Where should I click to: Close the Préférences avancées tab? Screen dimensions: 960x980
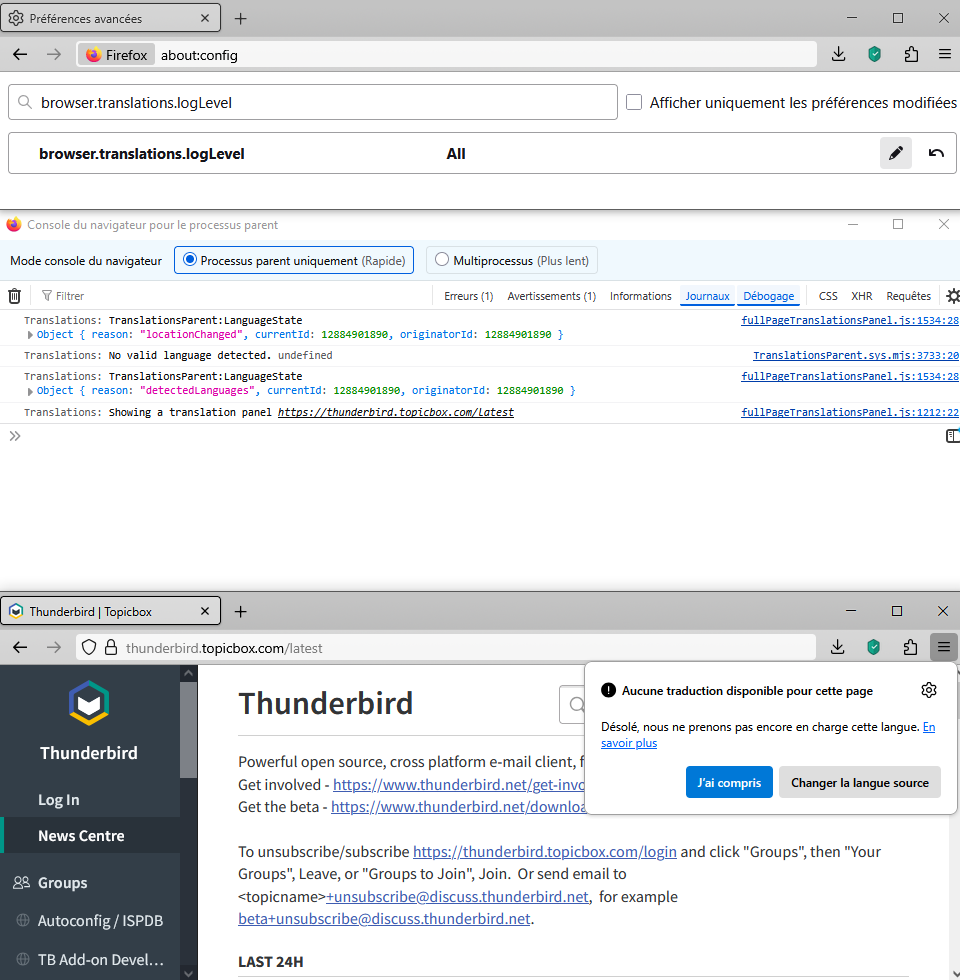pyautogui.click(x=204, y=18)
